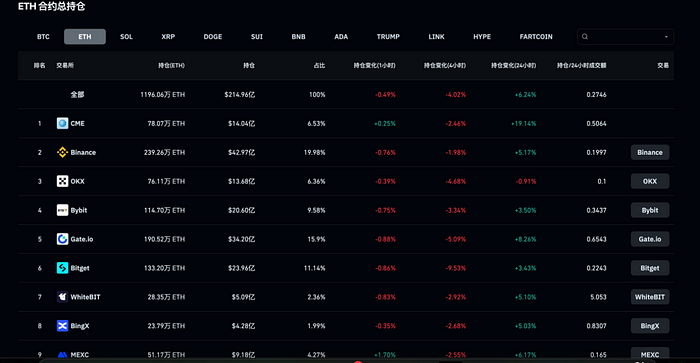Click the Gate.io logo icon
The image size is (700, 363).
pos(62,239)
